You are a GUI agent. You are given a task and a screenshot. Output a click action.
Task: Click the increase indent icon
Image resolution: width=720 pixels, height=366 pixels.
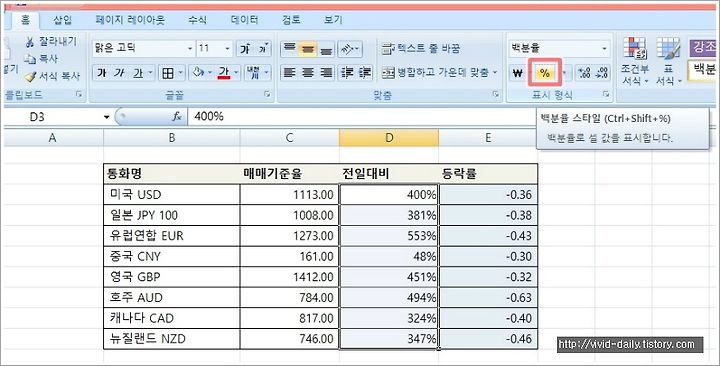pyautogui.click(x=365, y=73)
